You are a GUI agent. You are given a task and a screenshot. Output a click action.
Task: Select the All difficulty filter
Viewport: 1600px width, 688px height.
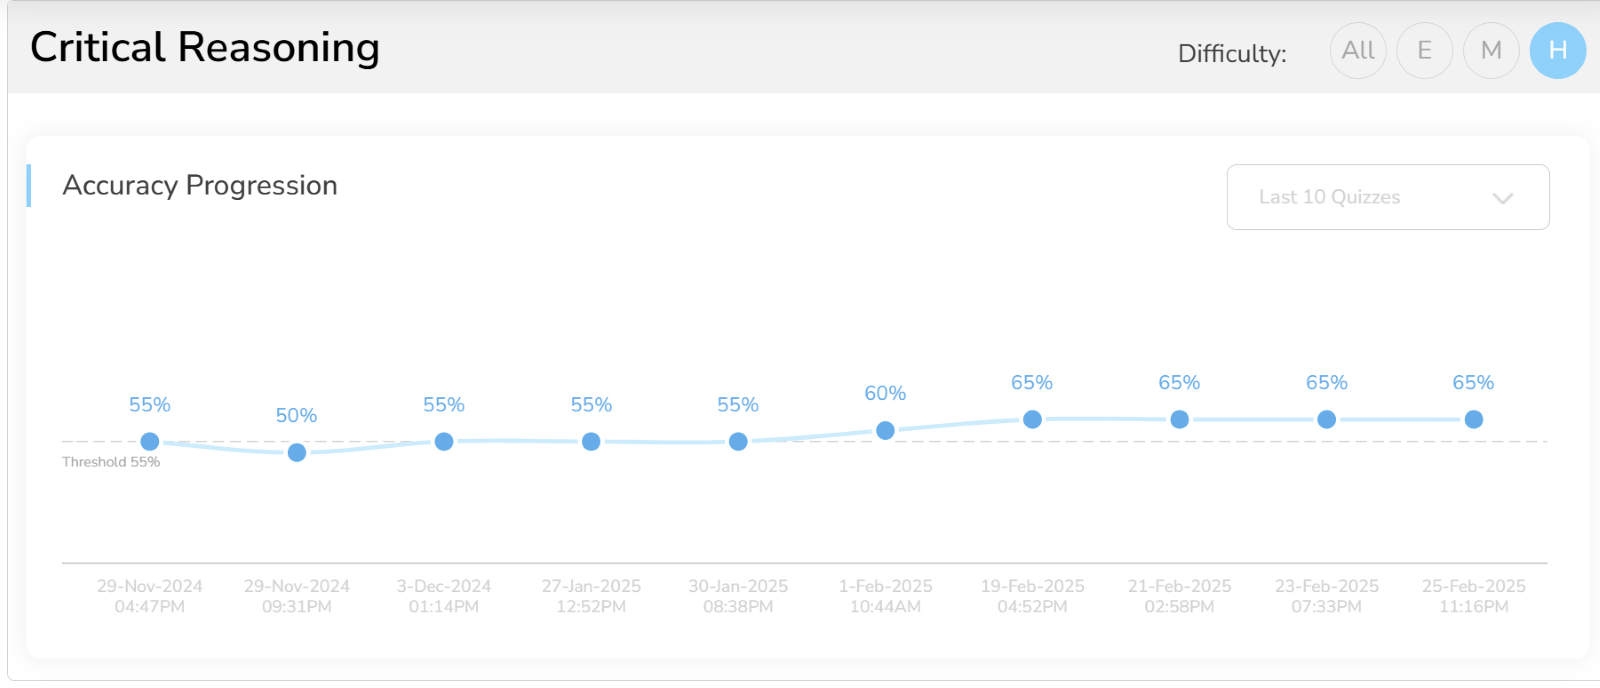[x=1357, y=51]
